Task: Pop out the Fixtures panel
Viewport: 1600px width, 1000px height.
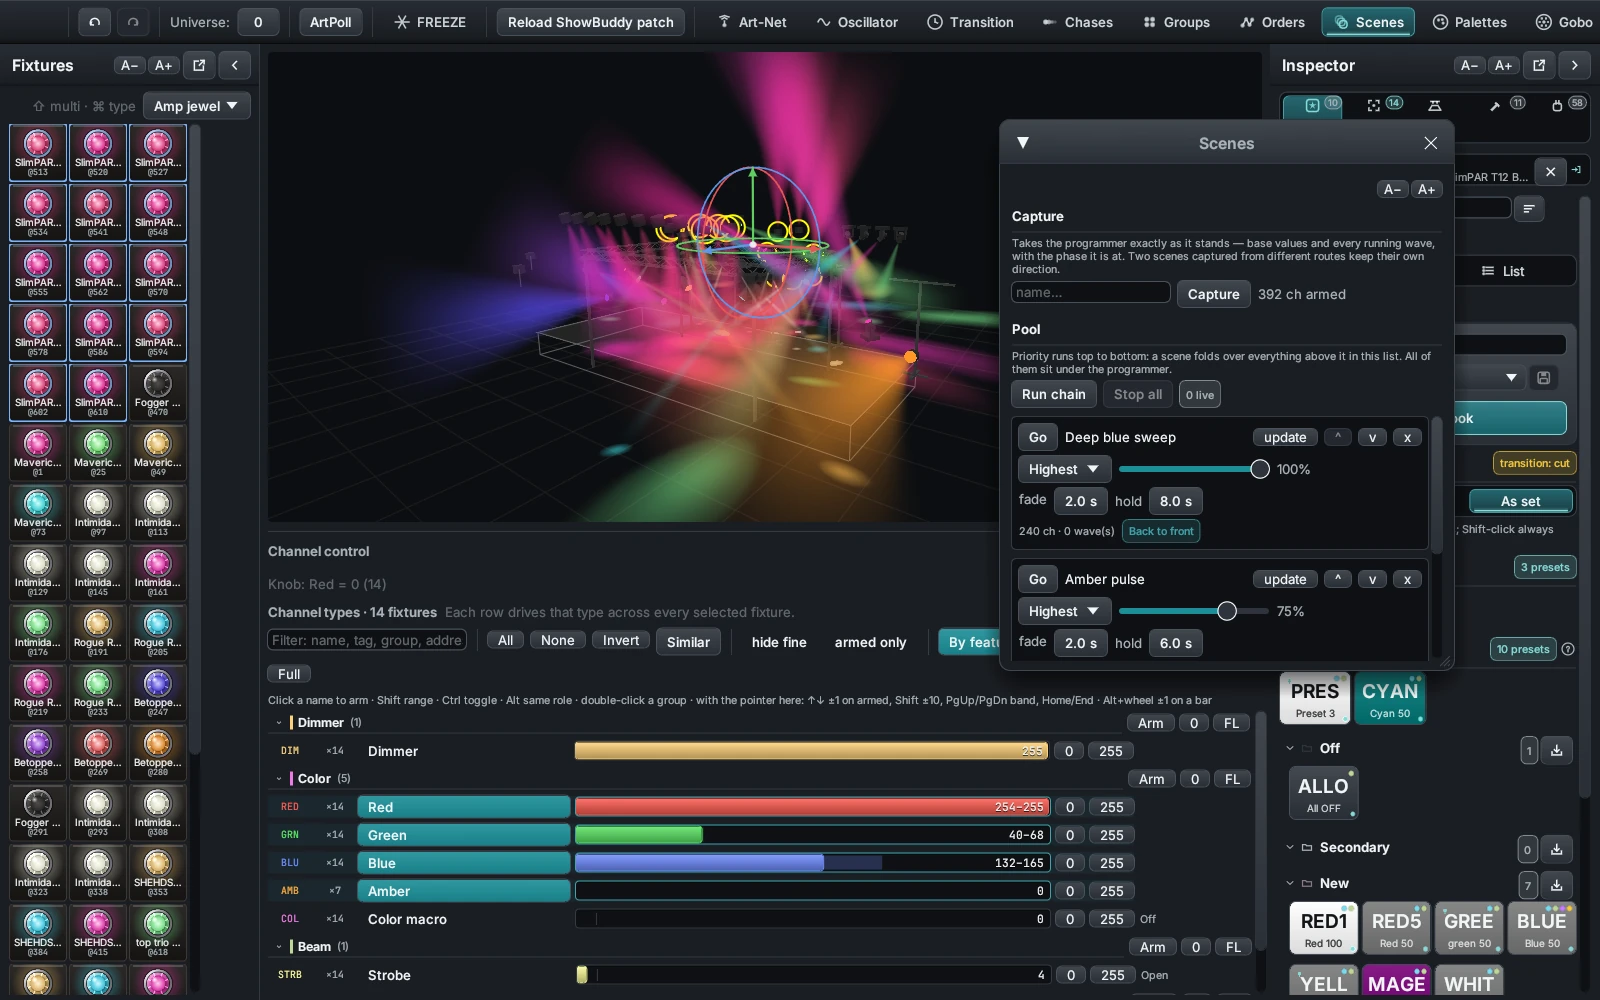Action: [x=199, y=65]
